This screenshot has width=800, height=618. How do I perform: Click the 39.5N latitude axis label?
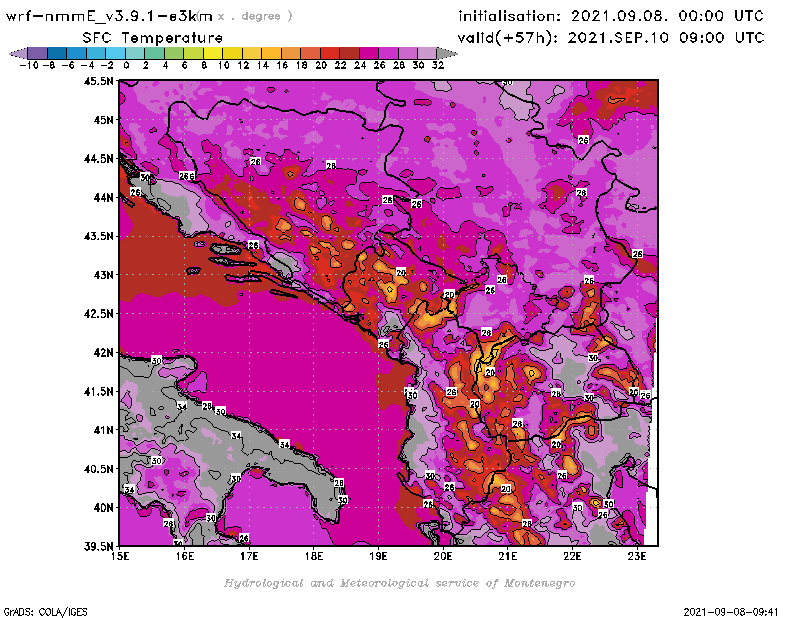99,546
